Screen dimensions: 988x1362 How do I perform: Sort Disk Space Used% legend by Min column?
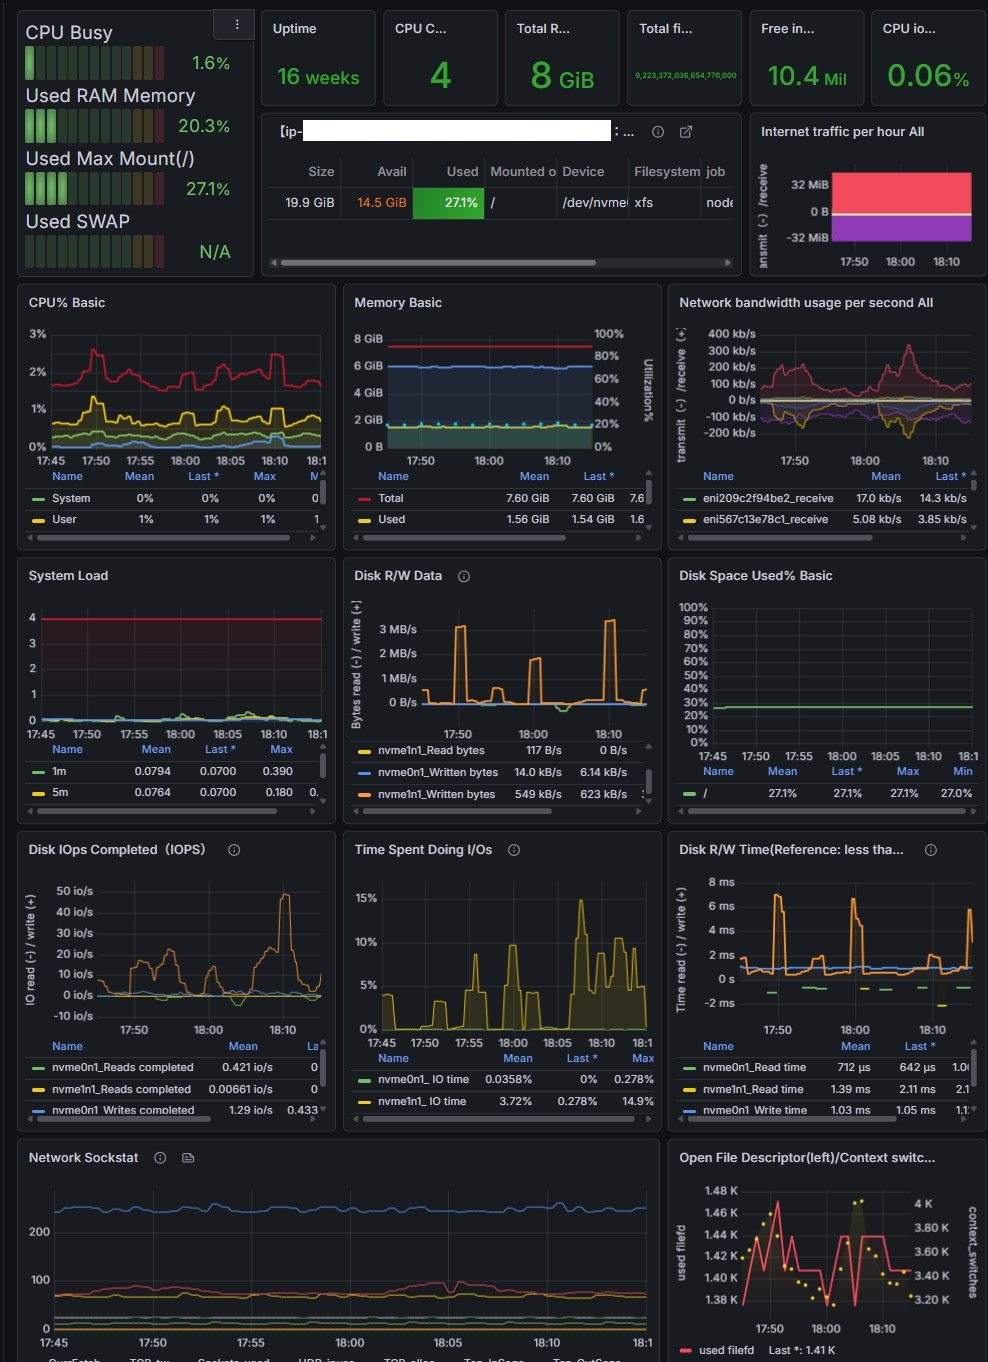coord(962,771)
